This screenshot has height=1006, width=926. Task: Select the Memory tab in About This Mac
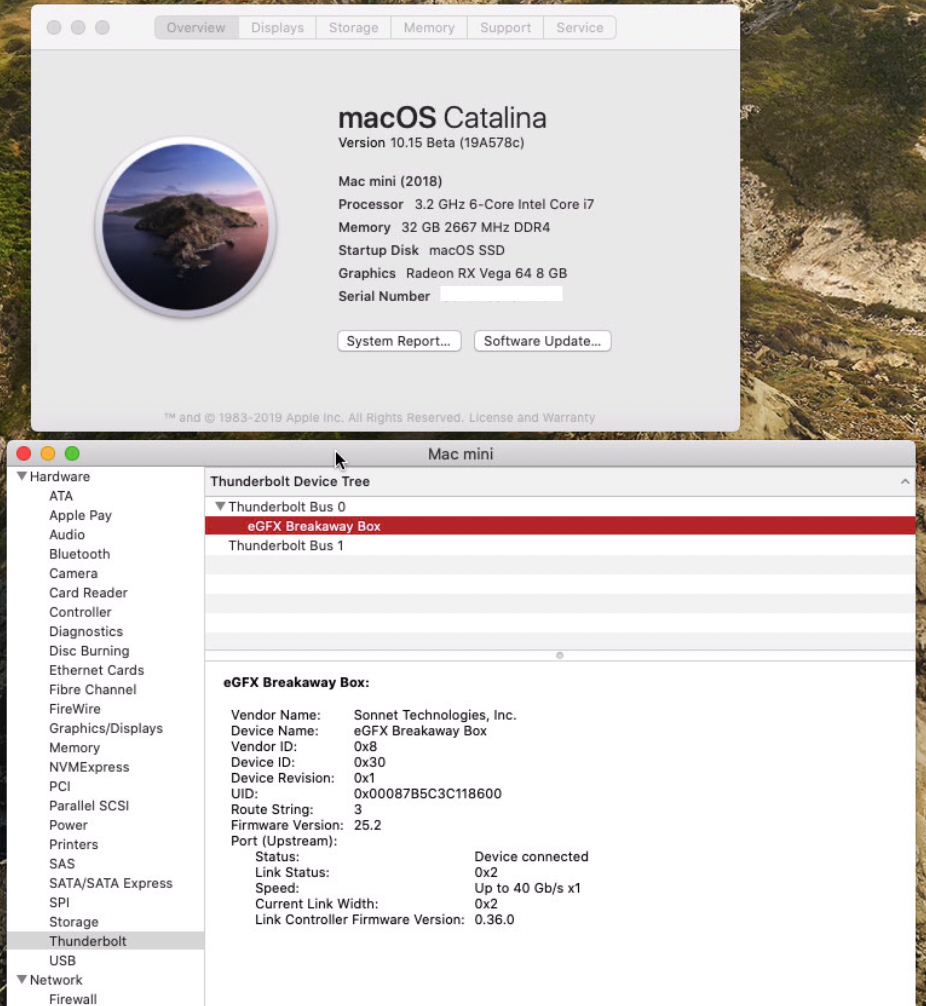point(429,28)
